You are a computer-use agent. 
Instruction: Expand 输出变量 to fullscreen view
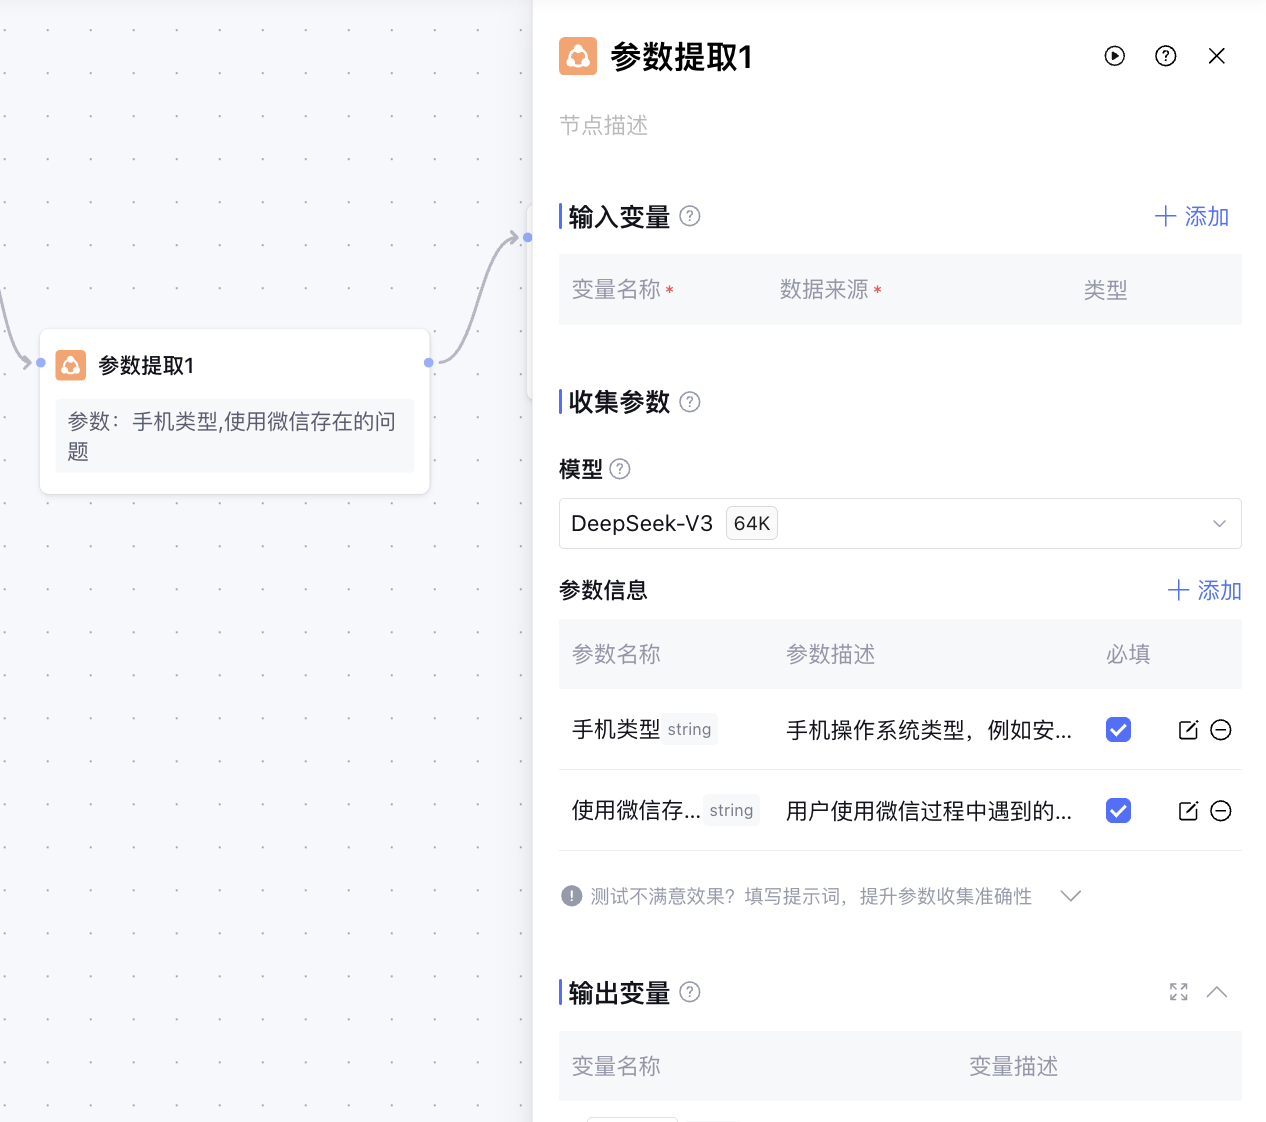1179,992
